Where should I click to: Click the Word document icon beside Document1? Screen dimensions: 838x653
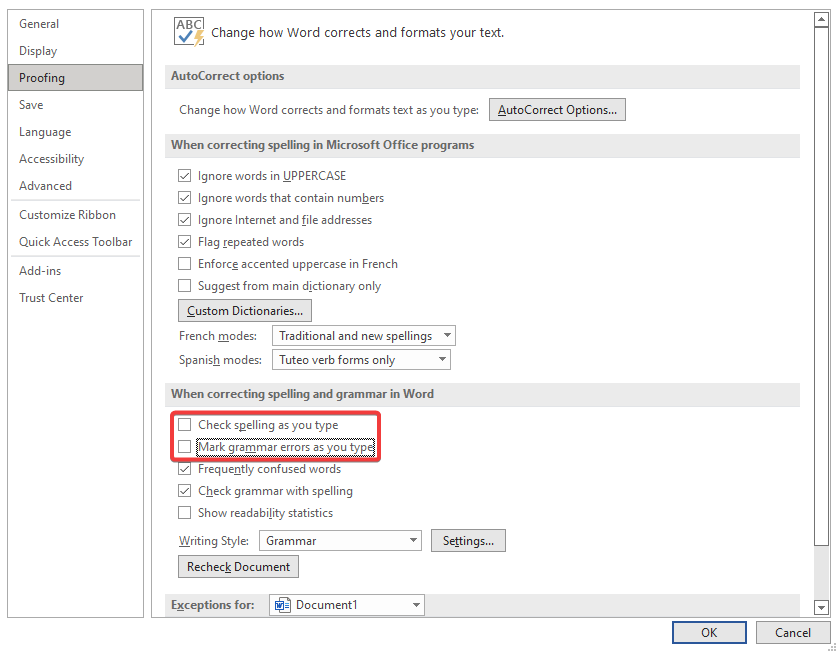click(282, 605)
